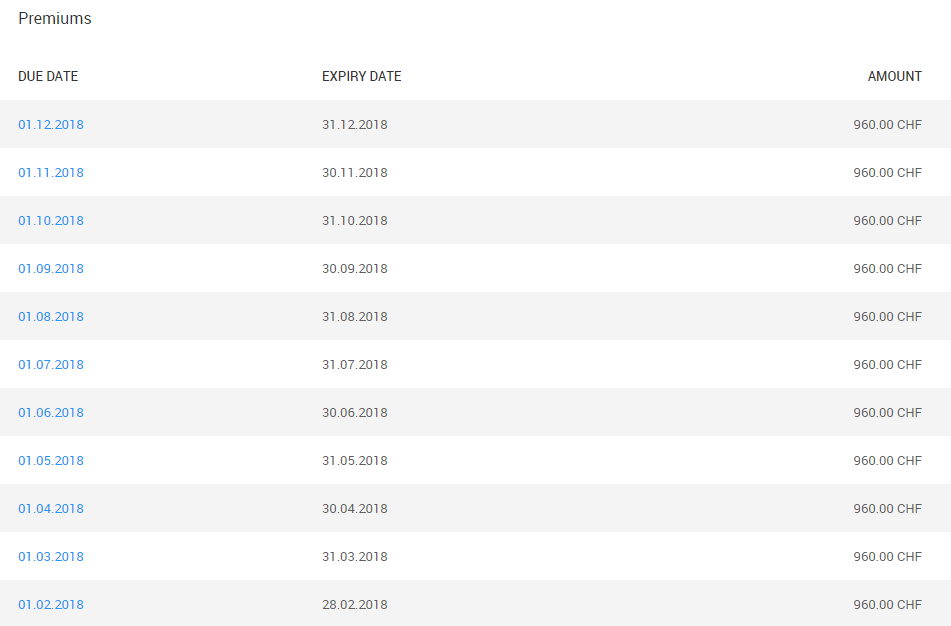Click the amount in the 01.07.2018 row
The image size is (951, 626).
[x=887, y=364]
